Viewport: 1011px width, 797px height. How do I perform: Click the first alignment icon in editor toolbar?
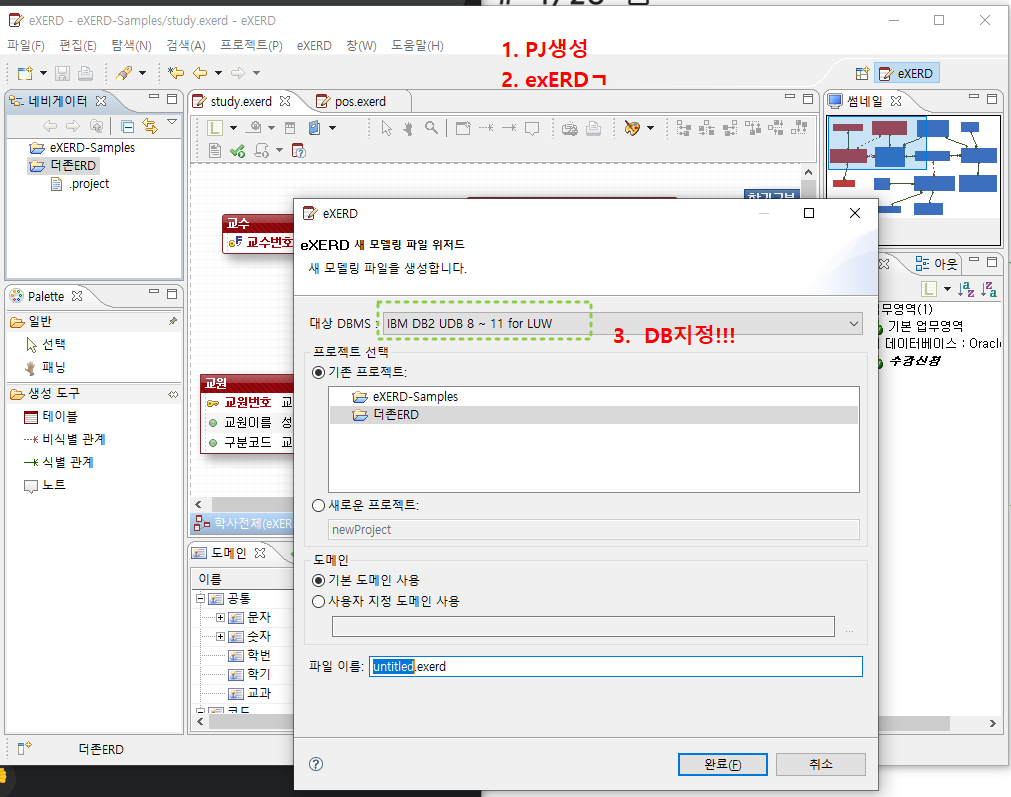click(683, 128)
